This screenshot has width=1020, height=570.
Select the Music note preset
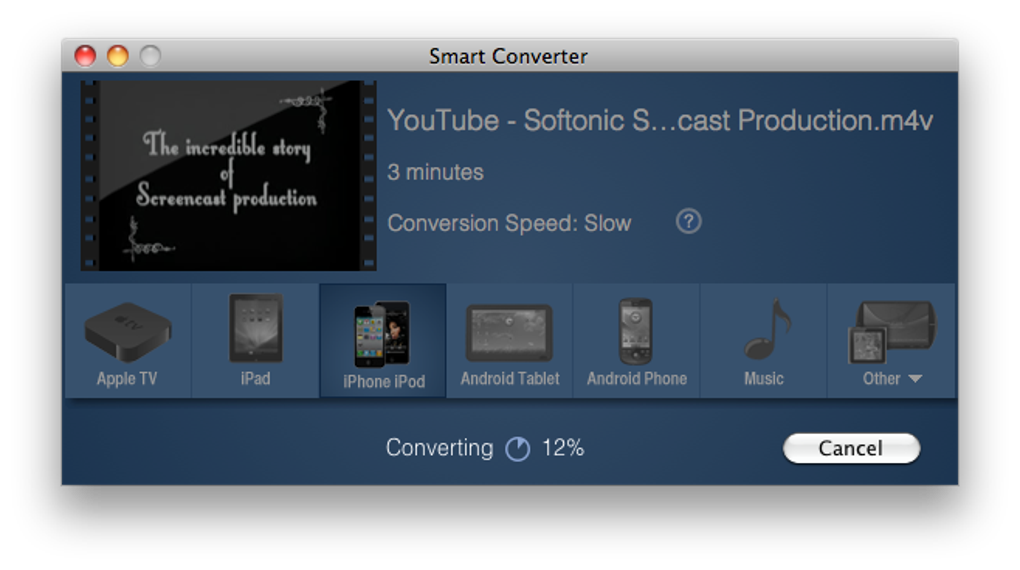click(764, 341)
